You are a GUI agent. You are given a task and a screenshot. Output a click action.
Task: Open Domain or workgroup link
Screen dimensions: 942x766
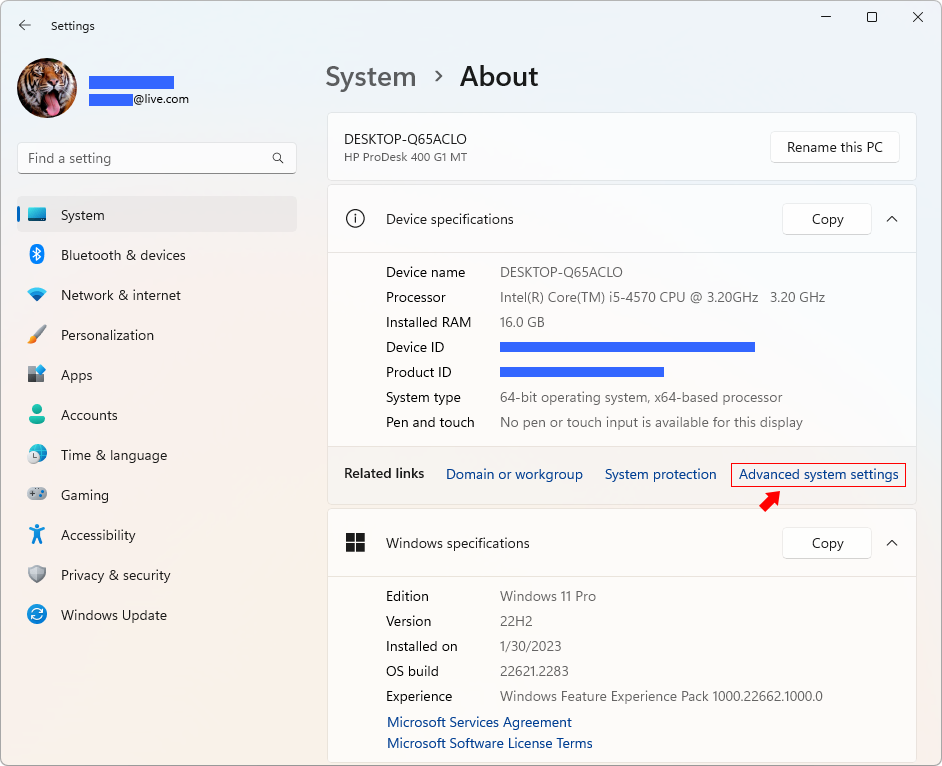tap(514, 474)
